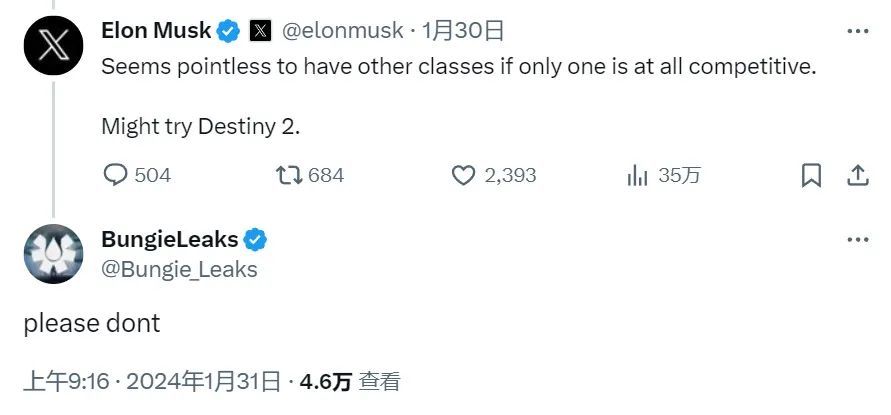Click the @elonmusk handle
This screenshot has height=415, width=891.
point(341,31)
